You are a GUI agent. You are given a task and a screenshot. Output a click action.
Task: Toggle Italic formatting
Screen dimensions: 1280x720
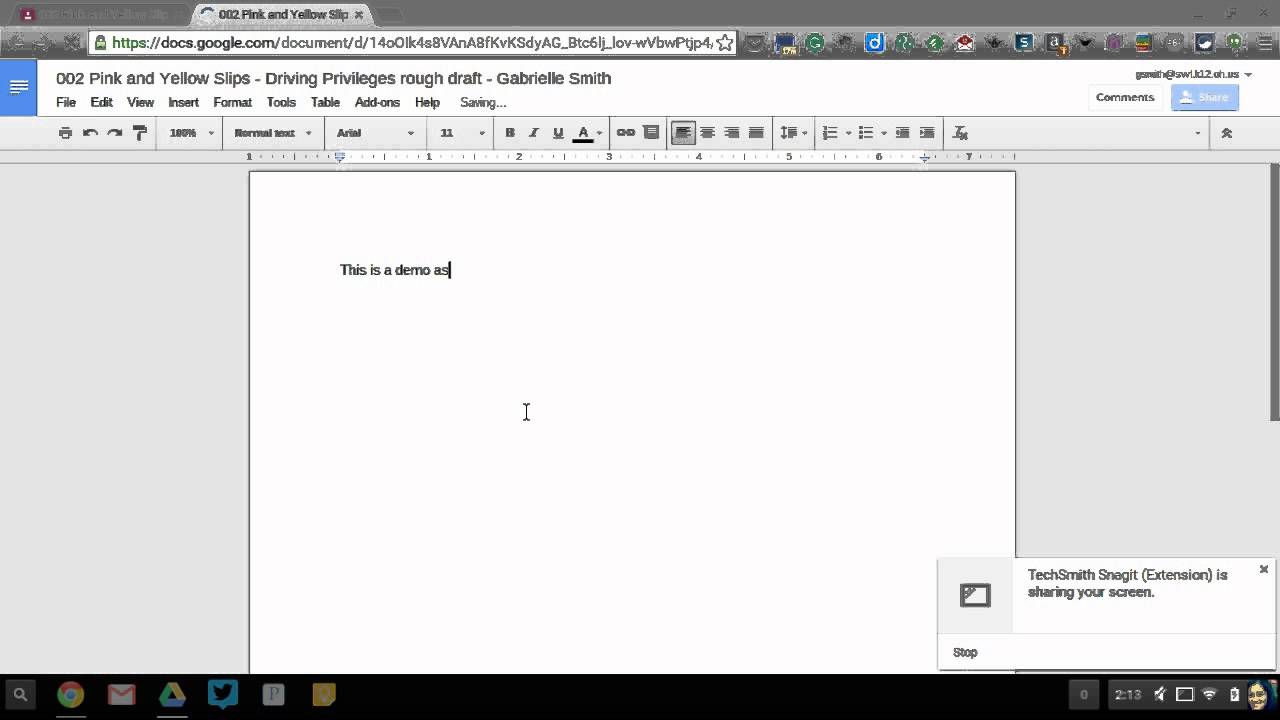point(534,133)
